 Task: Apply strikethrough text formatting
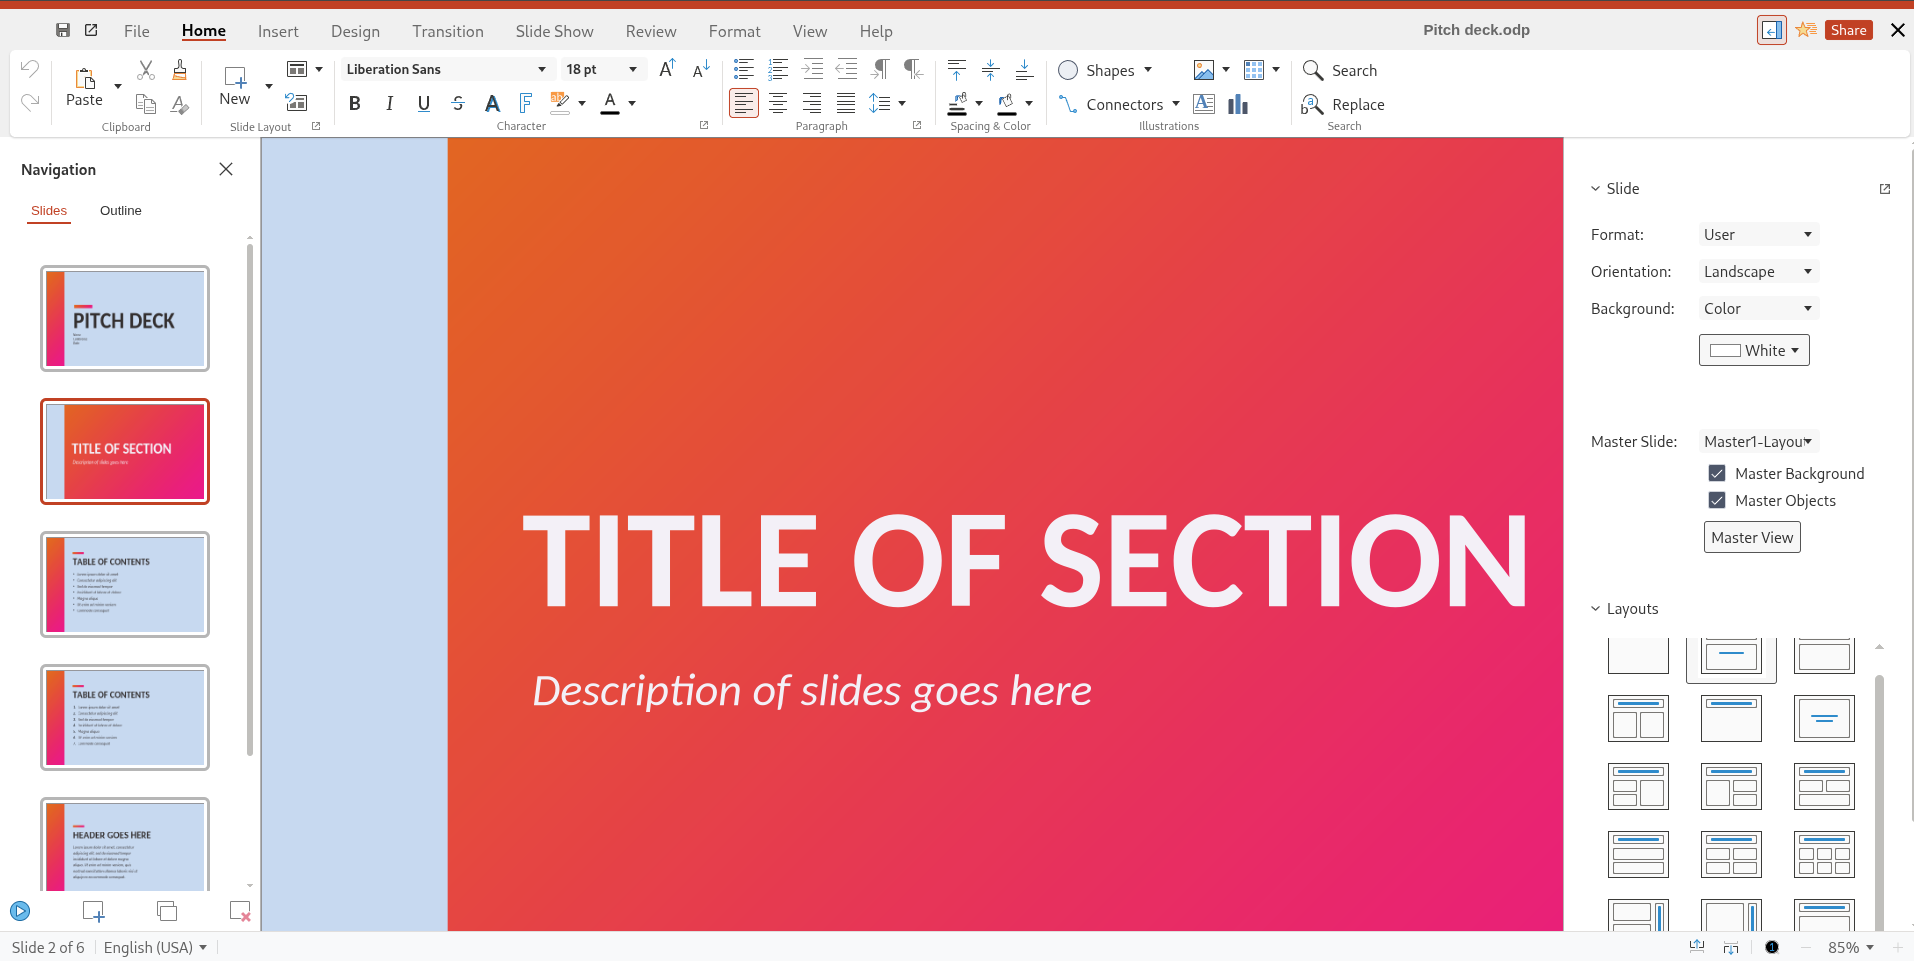(x=458, y=103)
